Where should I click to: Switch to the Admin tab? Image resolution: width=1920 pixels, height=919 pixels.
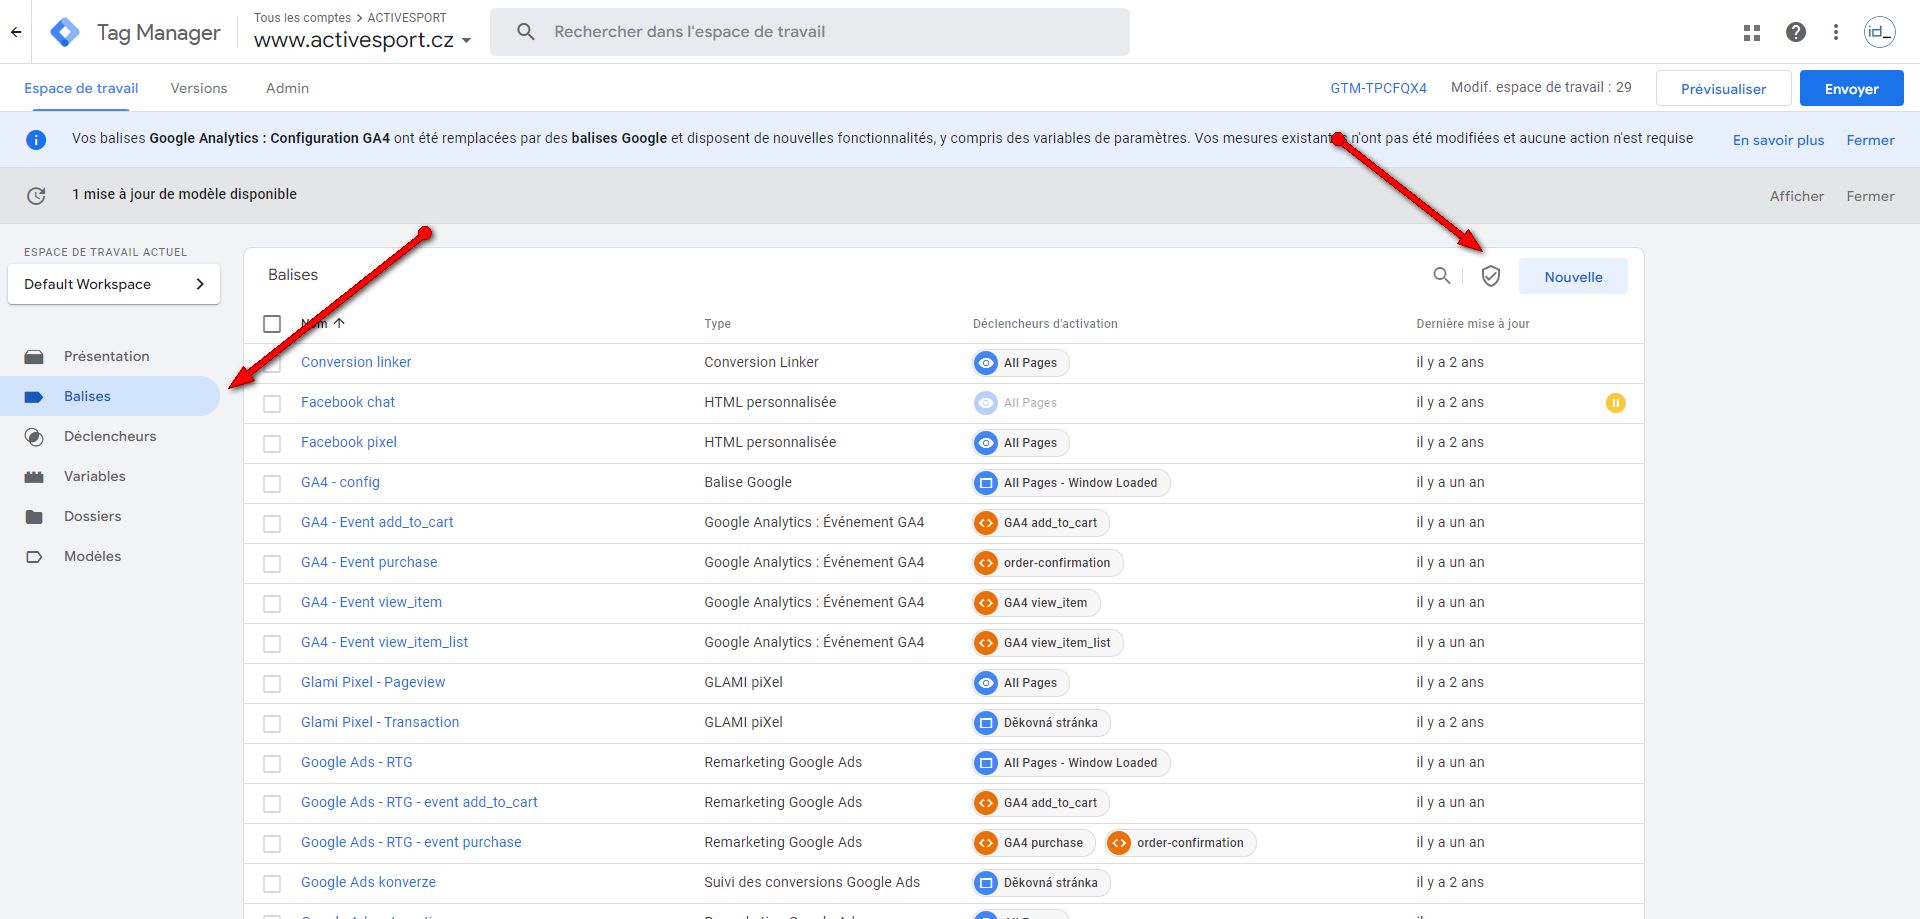(x=287, y=88)
